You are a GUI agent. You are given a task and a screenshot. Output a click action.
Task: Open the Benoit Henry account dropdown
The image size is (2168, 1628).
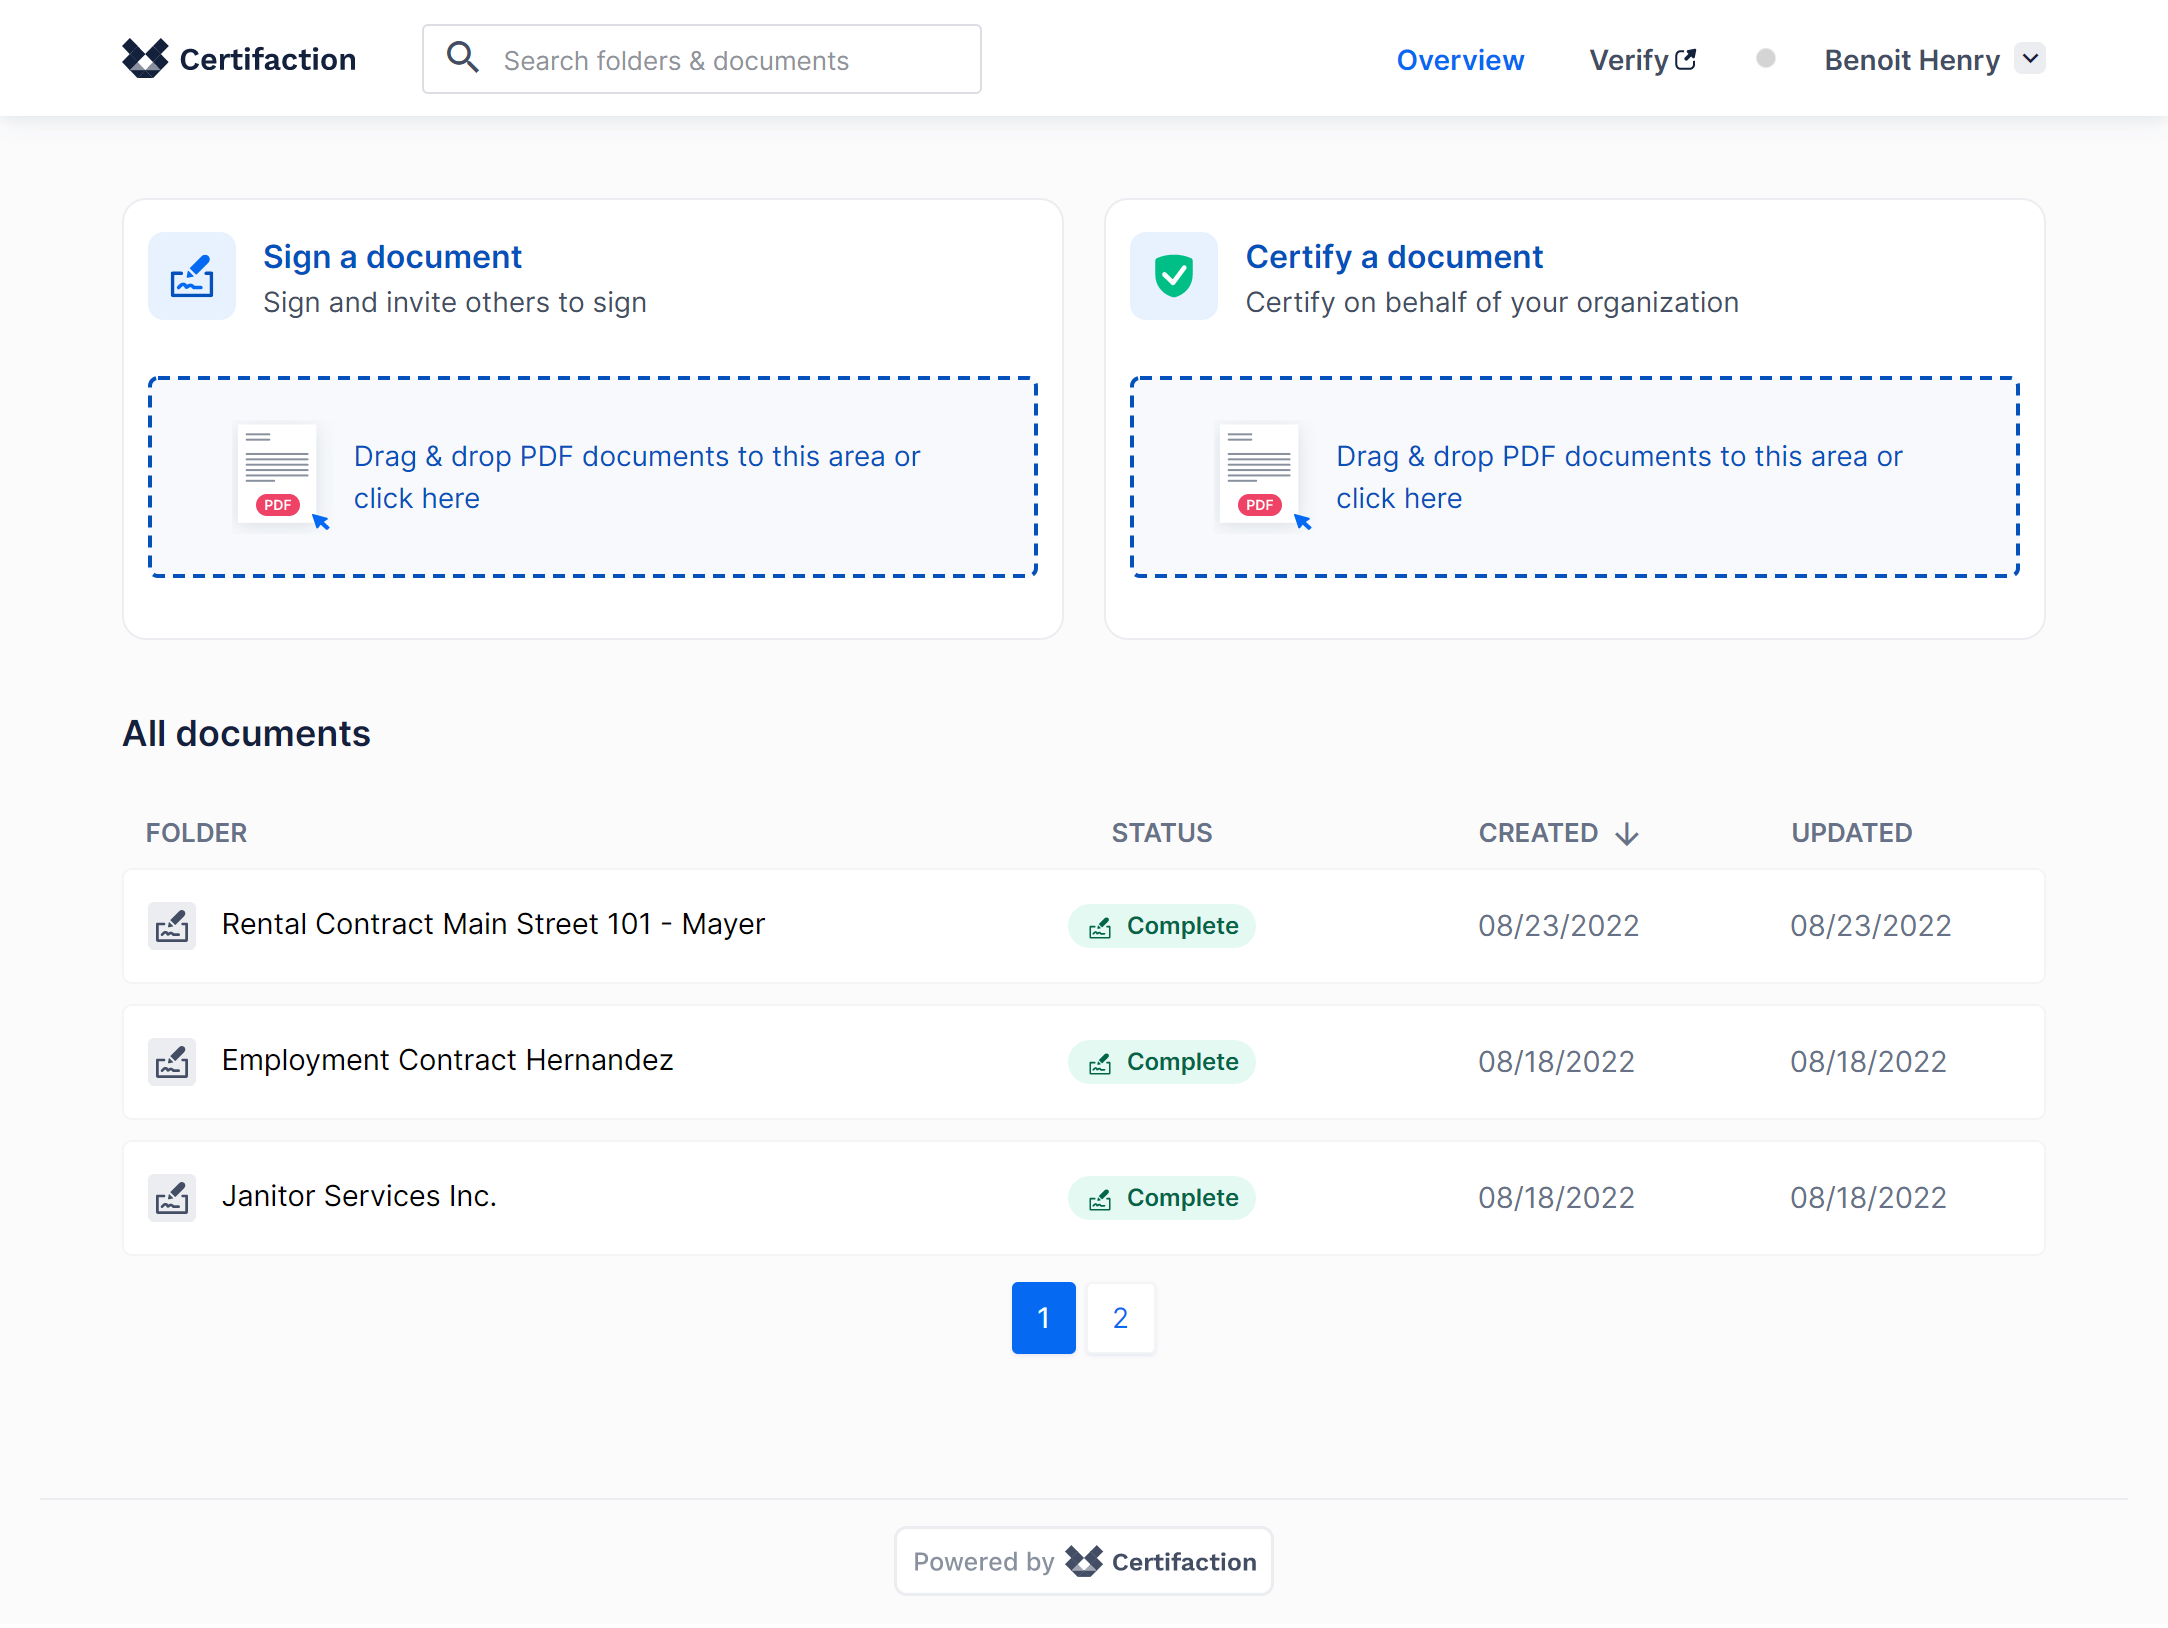click(1932, 59)
